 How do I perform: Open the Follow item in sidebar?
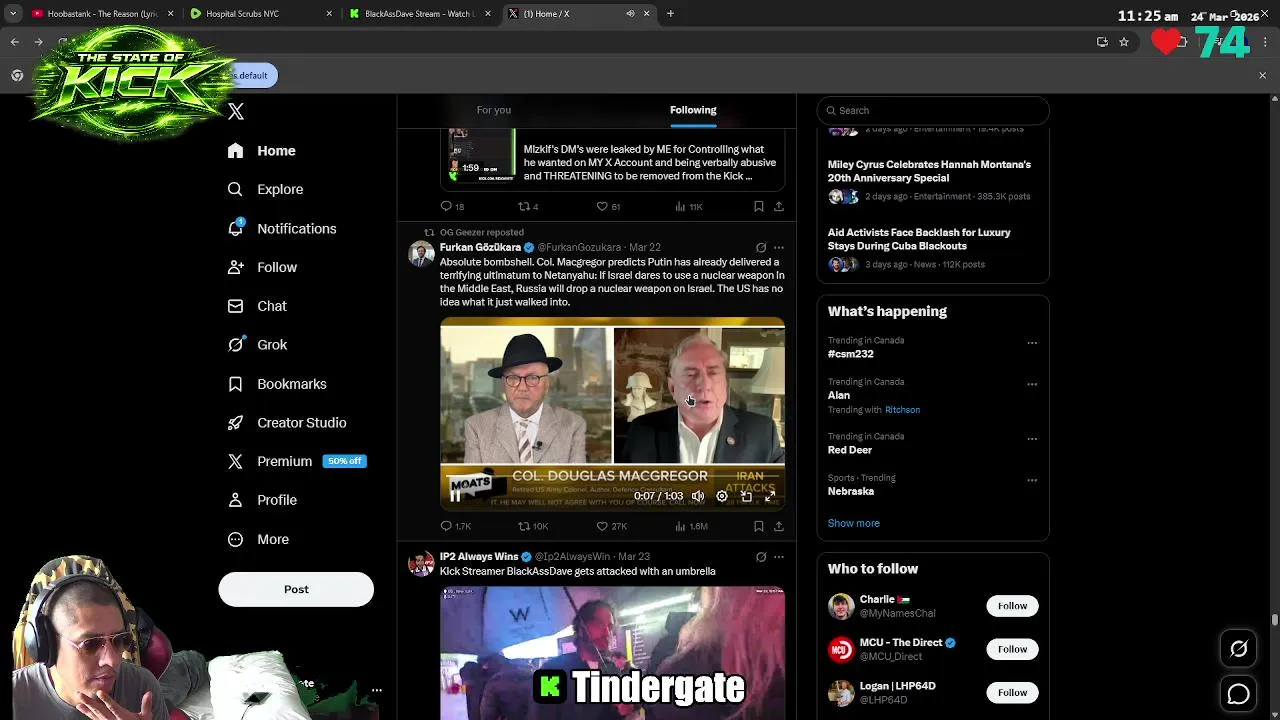[262, 267]
